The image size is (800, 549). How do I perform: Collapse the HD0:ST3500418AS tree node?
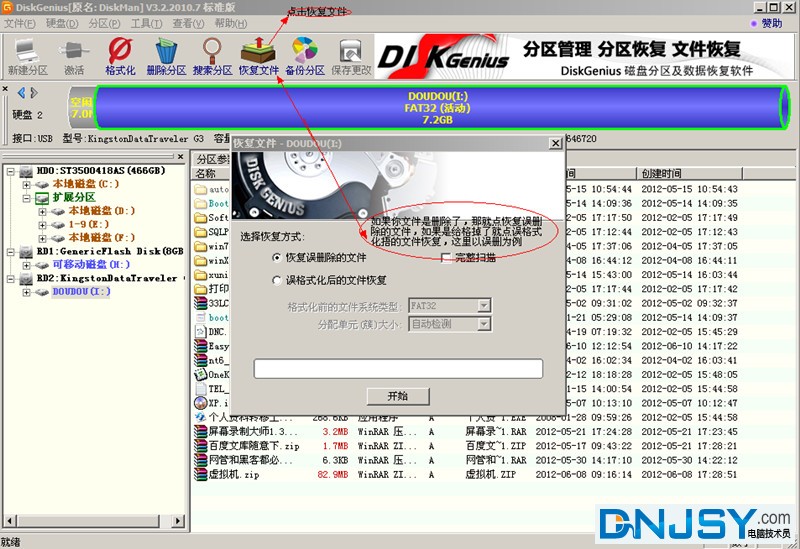[x=10, y=171]
